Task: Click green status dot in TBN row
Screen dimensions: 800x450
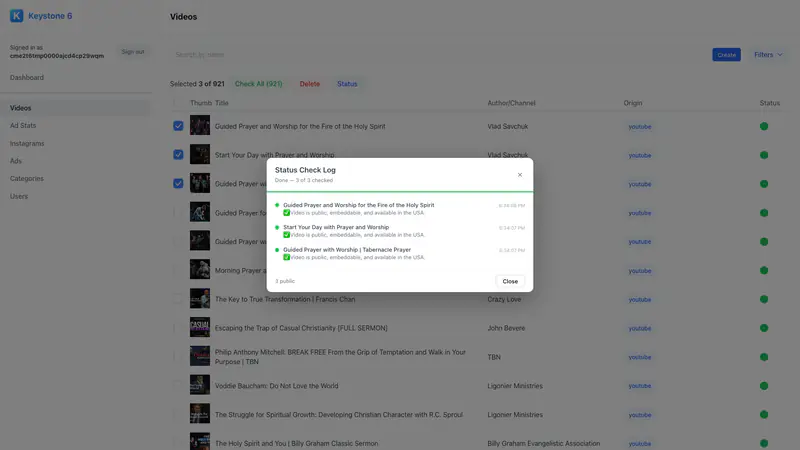Action: point(764,357)
